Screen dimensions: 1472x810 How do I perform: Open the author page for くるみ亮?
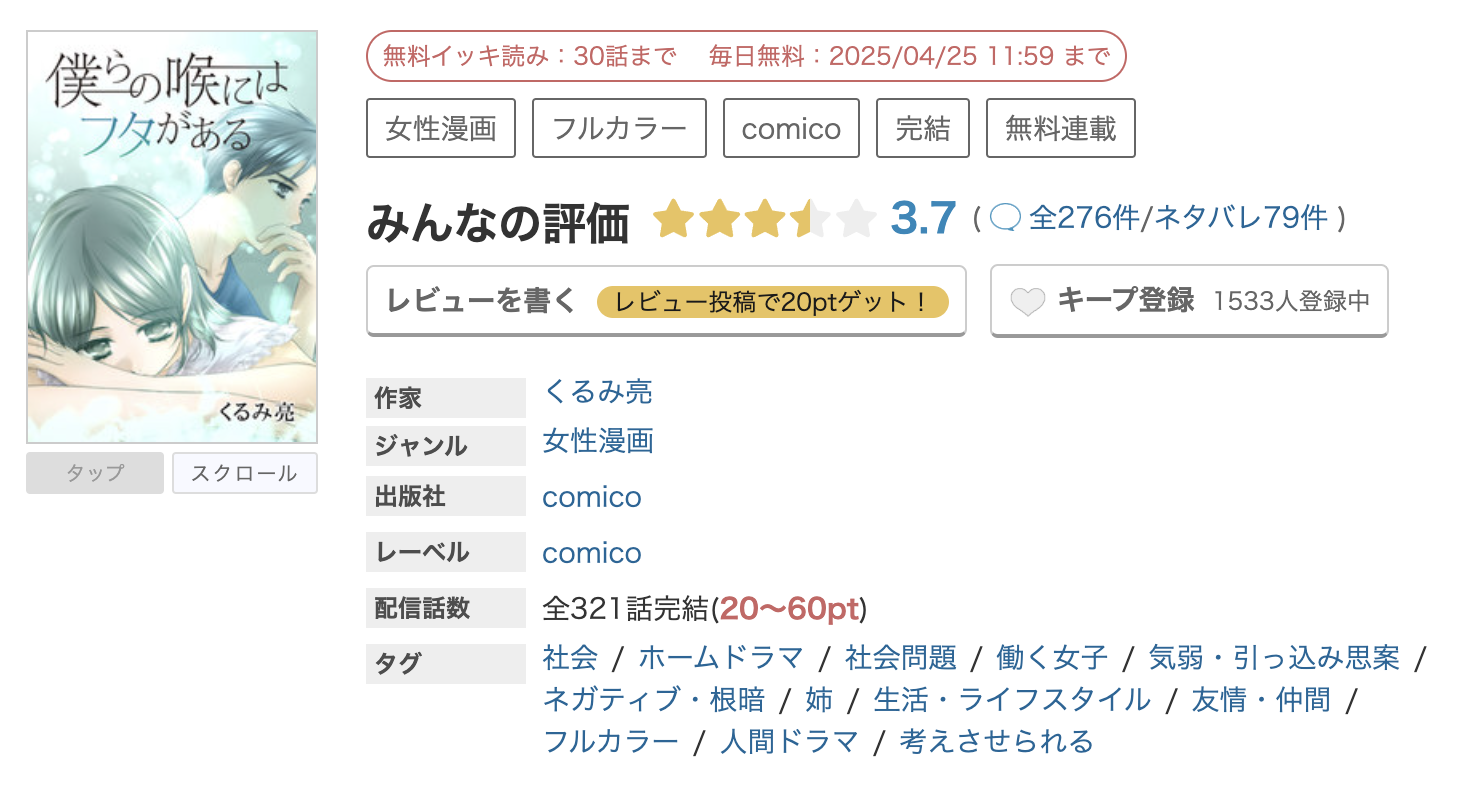597,392
